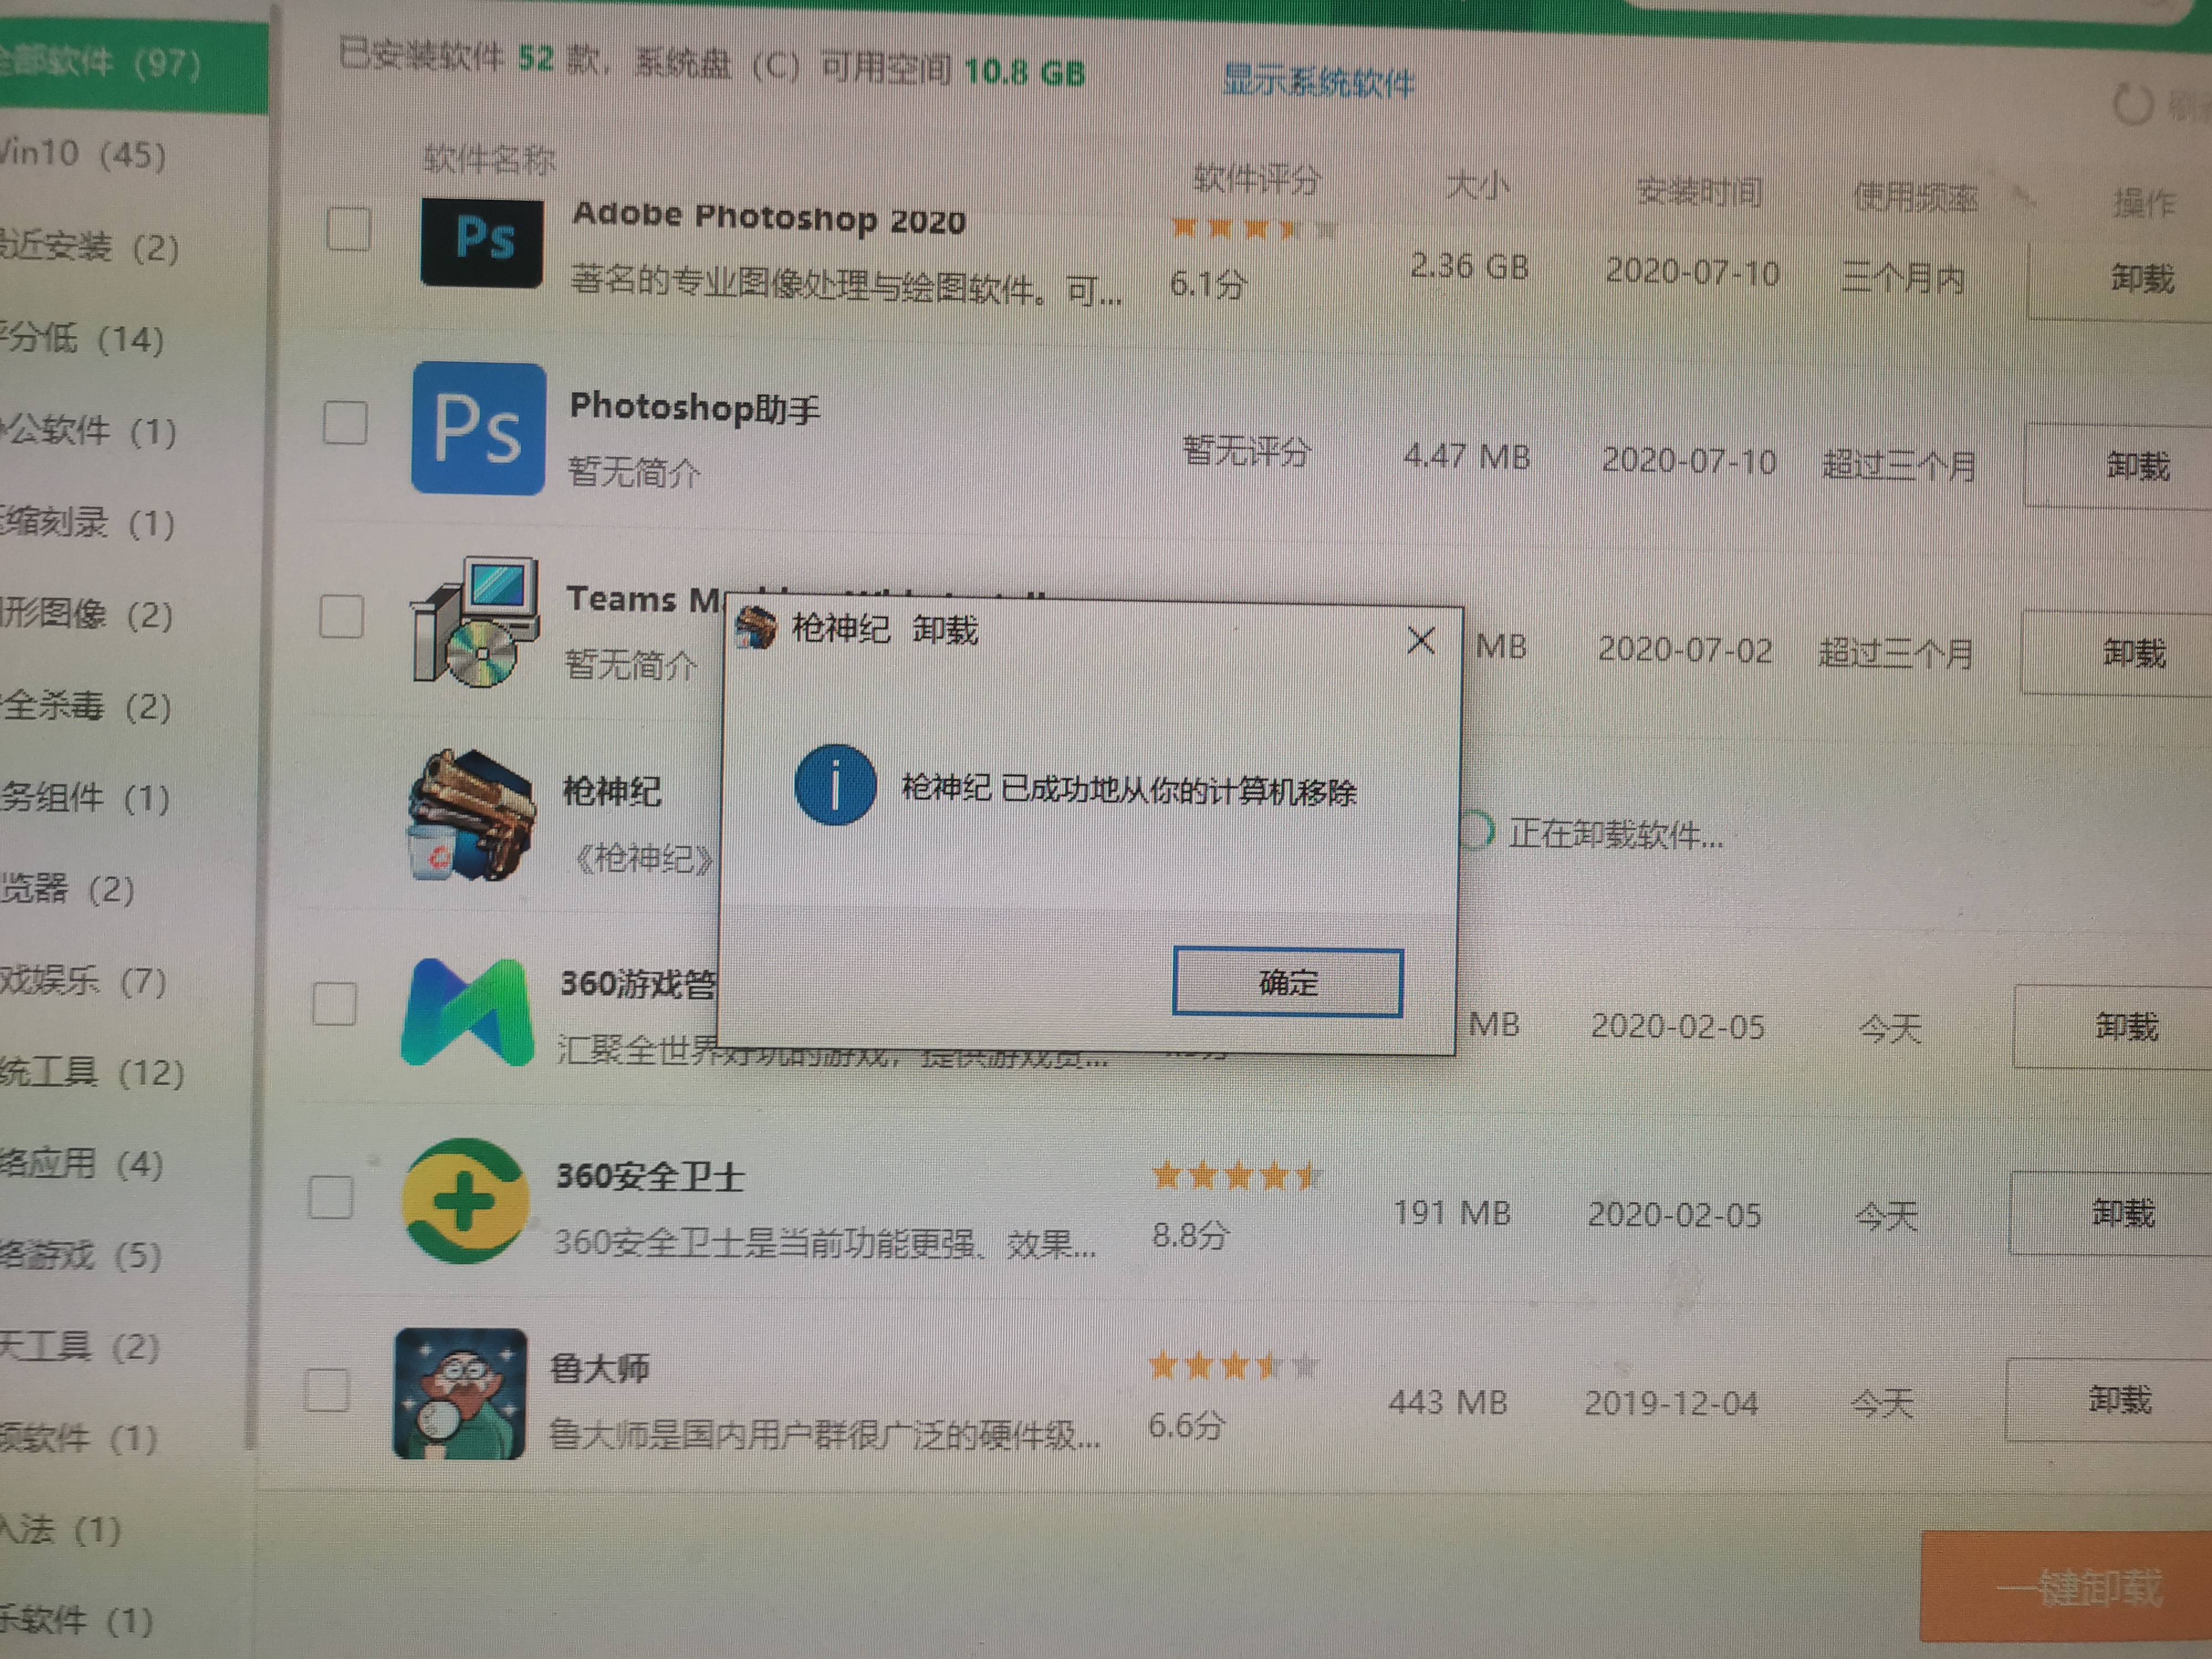The image size is (2212, 1659).
Task: Click the 软件名称 column header
Action: click(489, 159)
